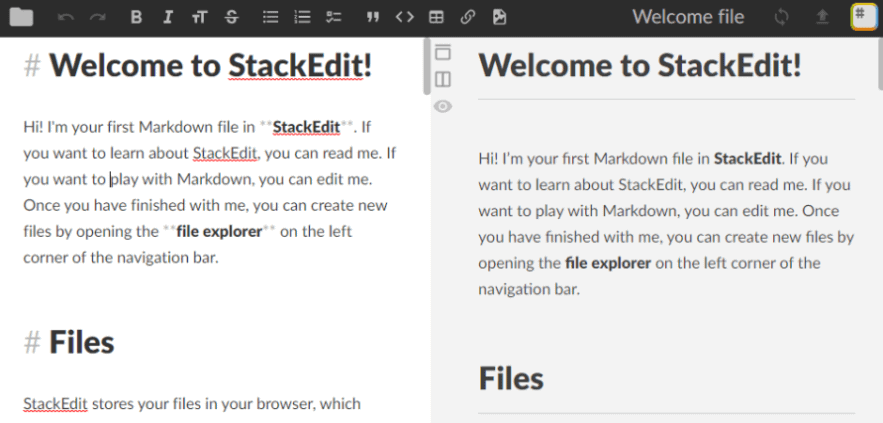Open the file explorer folder icon
This screenshot has width=883, height=423.
(21, 17)
